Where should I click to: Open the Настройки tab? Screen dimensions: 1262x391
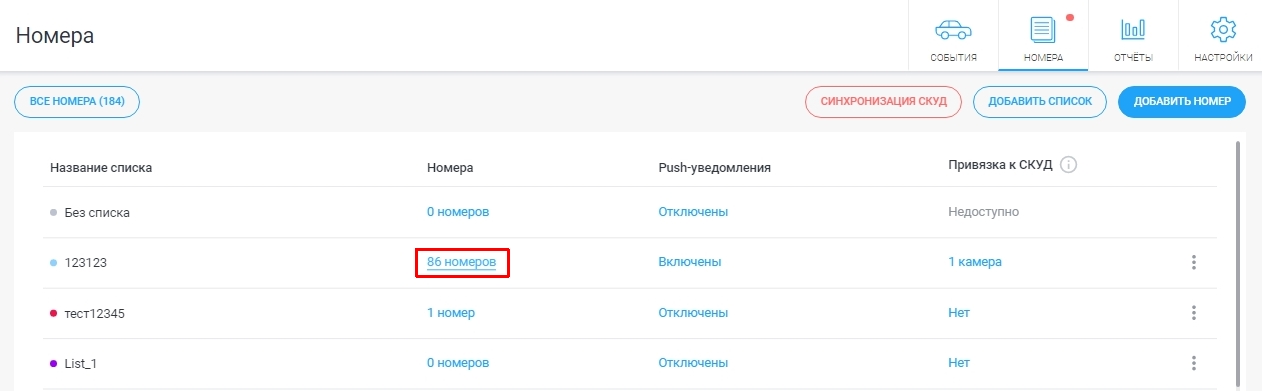(x=1223, y=36)
